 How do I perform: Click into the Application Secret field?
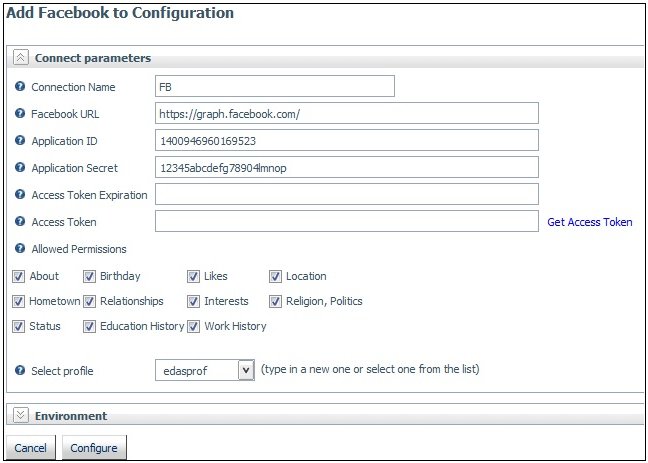tap(347, 167)
